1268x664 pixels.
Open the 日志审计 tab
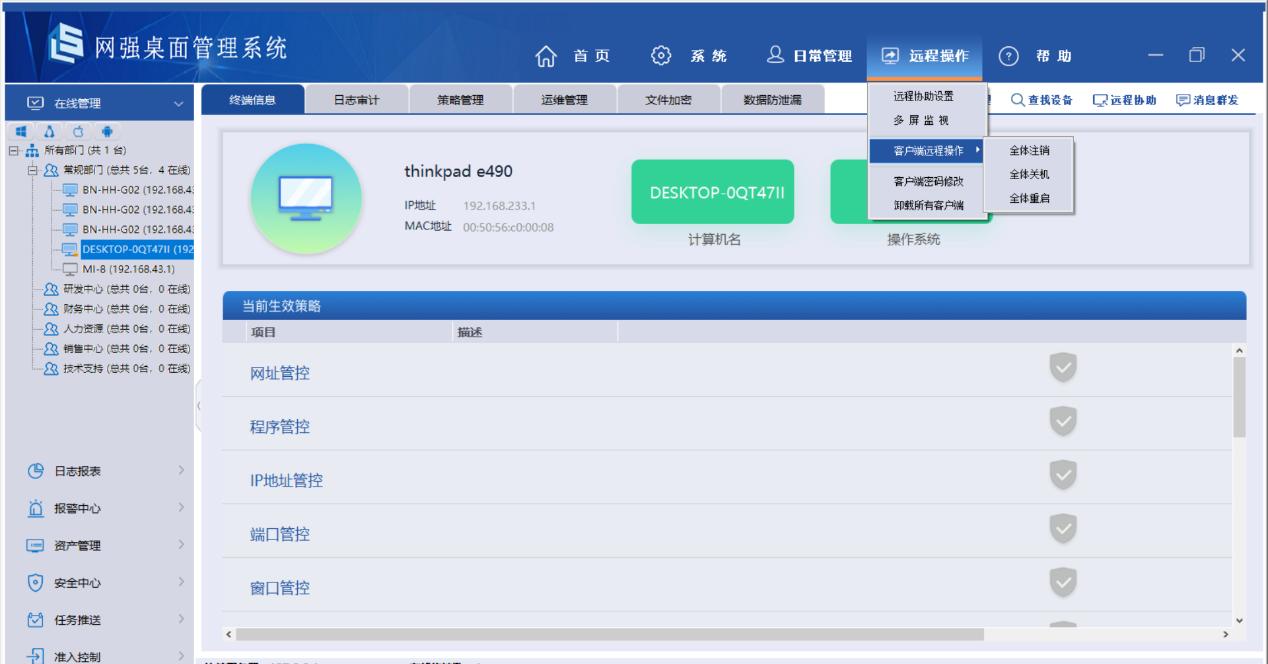pos(357,99)
